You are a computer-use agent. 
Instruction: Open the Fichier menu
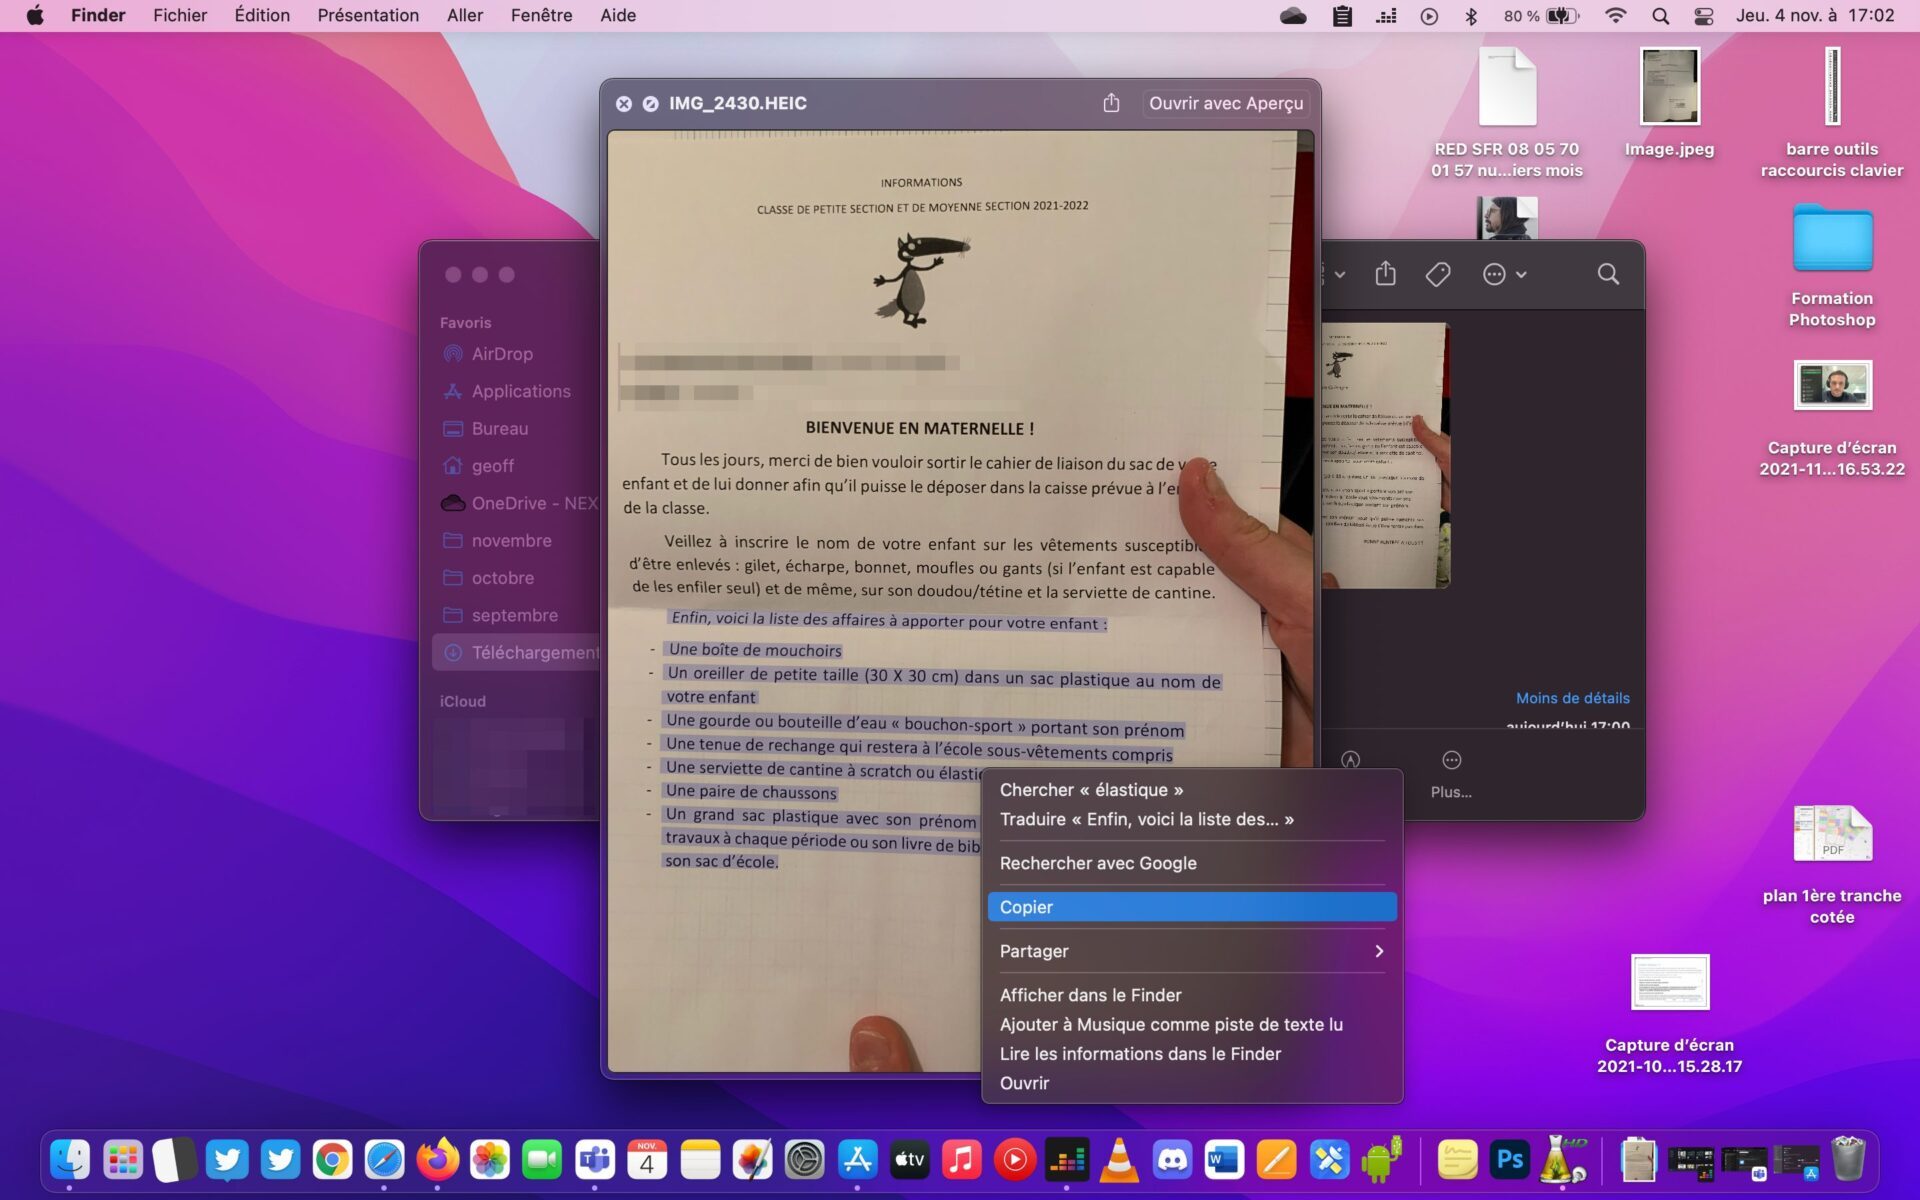pos(180,15)
